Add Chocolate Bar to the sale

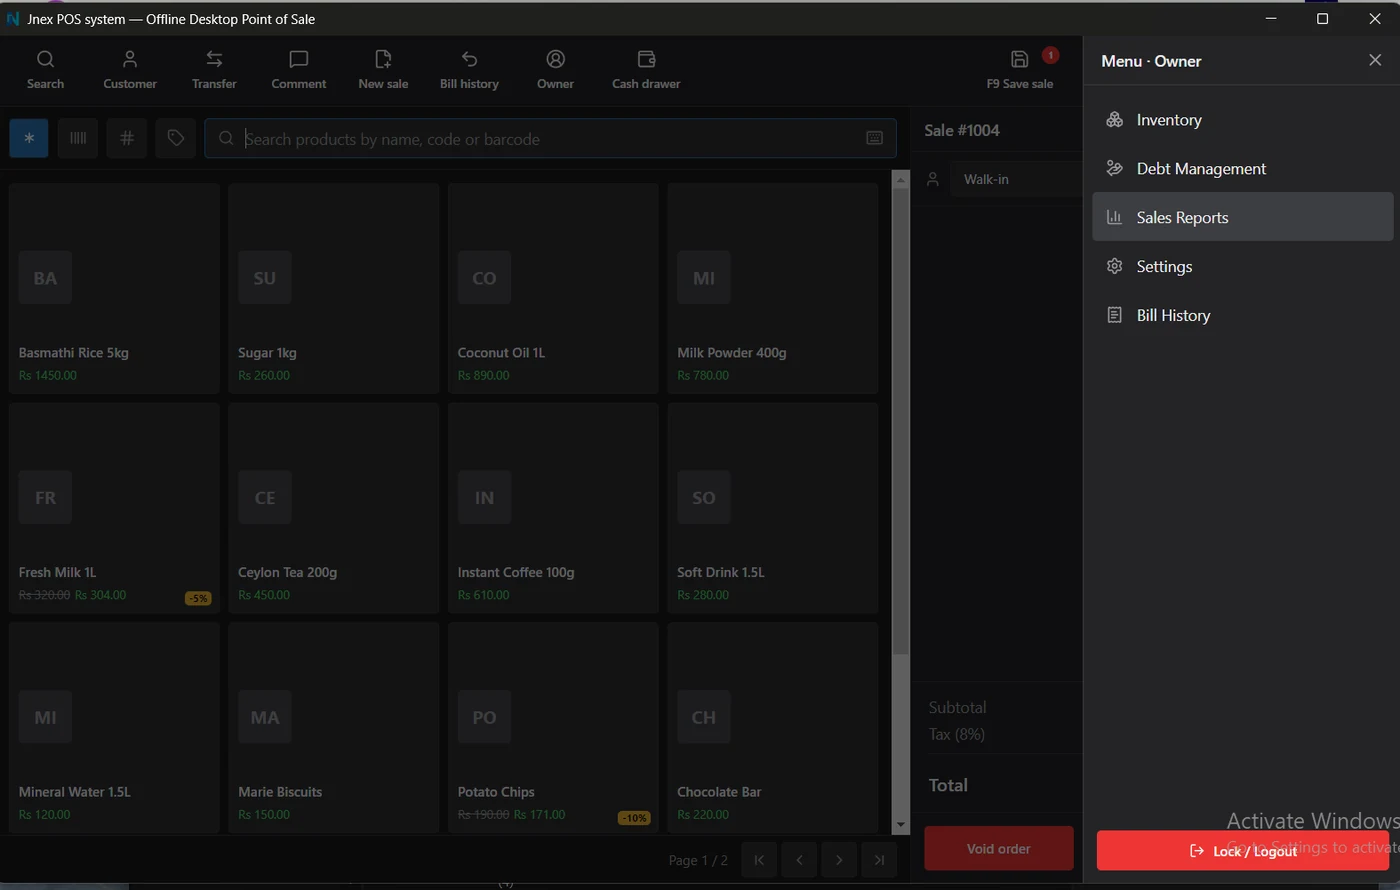tap(773, 727)
